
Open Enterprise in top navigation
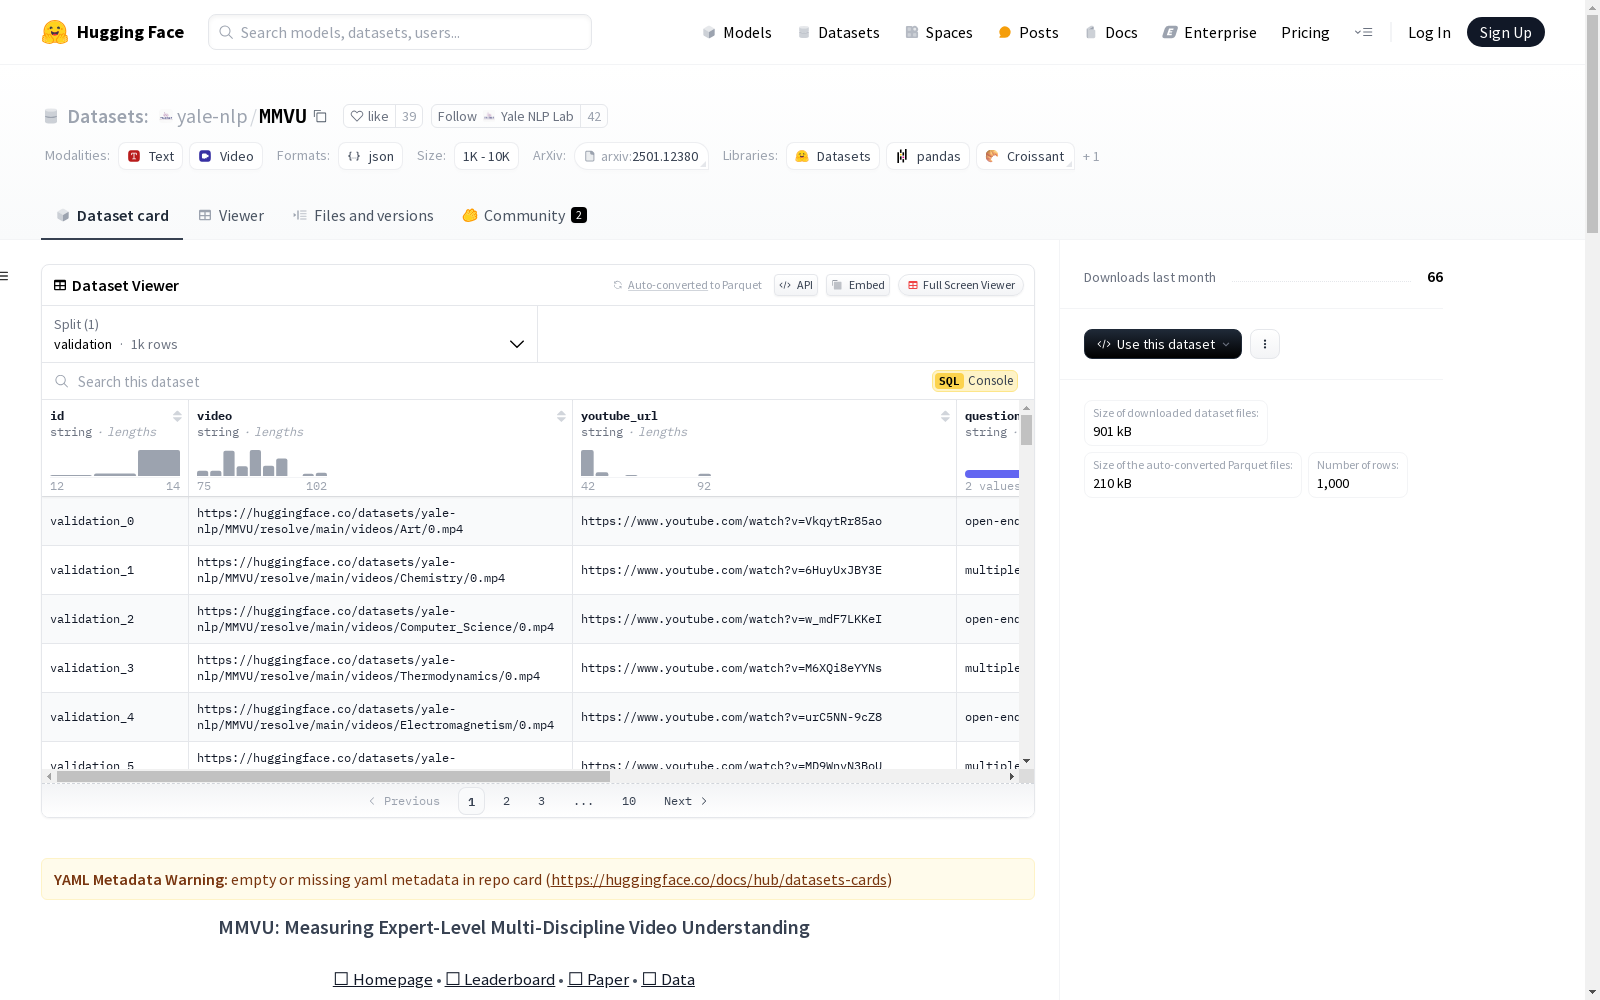coord(1209,32)
